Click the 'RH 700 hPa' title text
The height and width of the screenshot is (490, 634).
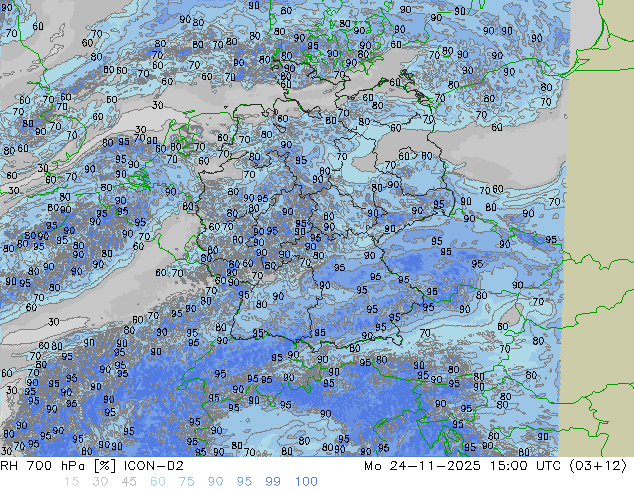(x=42, y=466)
